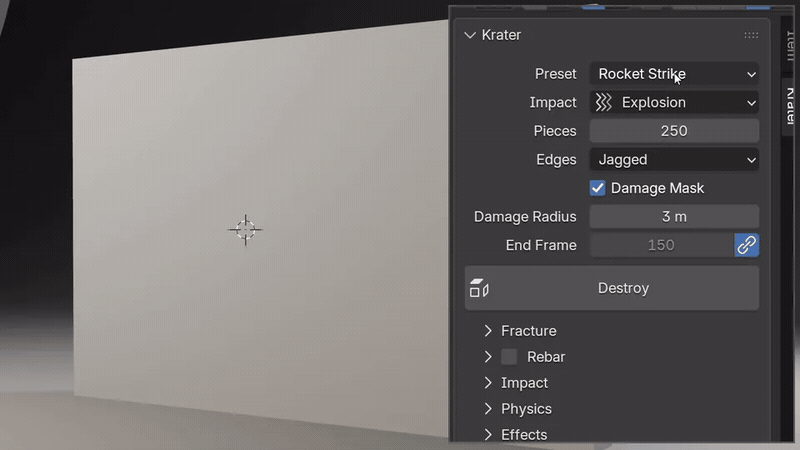This screenshot has height=450, width=800.
Task: Click the Pieces field showing 250
Action: [x=674, y=131]
